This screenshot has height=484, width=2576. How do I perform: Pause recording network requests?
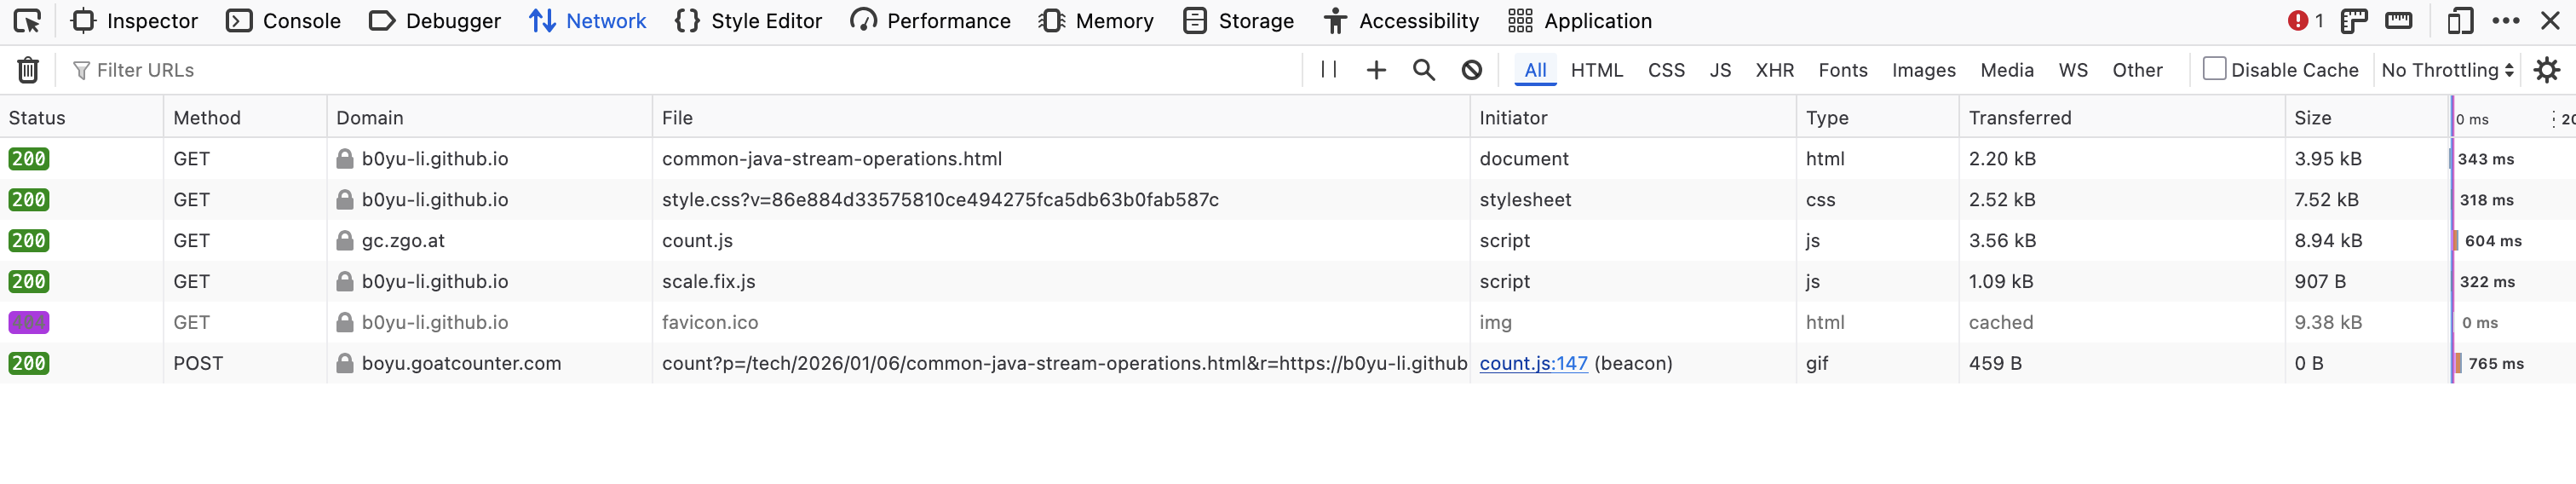pyautogui.click(x=1328, y=70)
